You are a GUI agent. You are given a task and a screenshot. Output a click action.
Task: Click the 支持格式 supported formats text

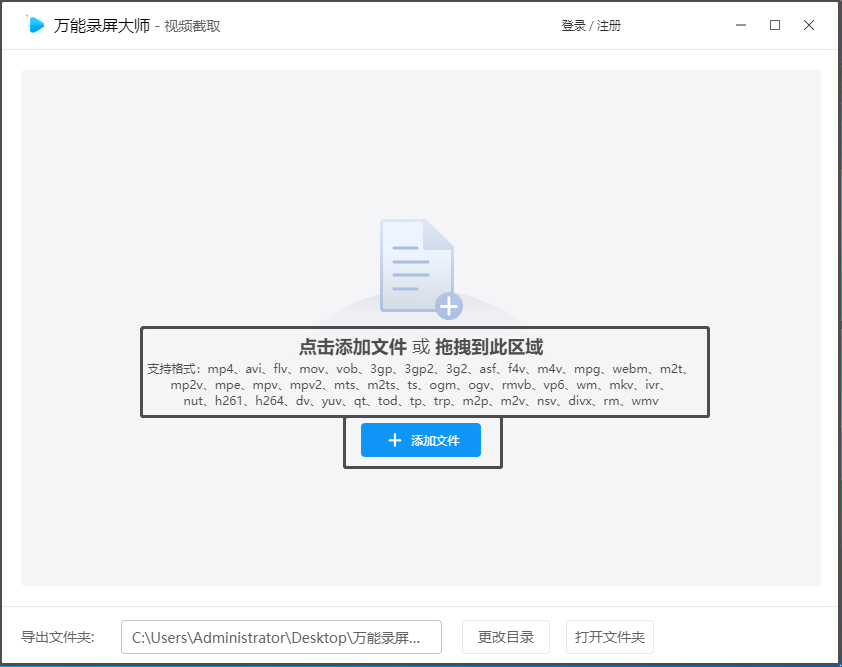click(420, 385)
